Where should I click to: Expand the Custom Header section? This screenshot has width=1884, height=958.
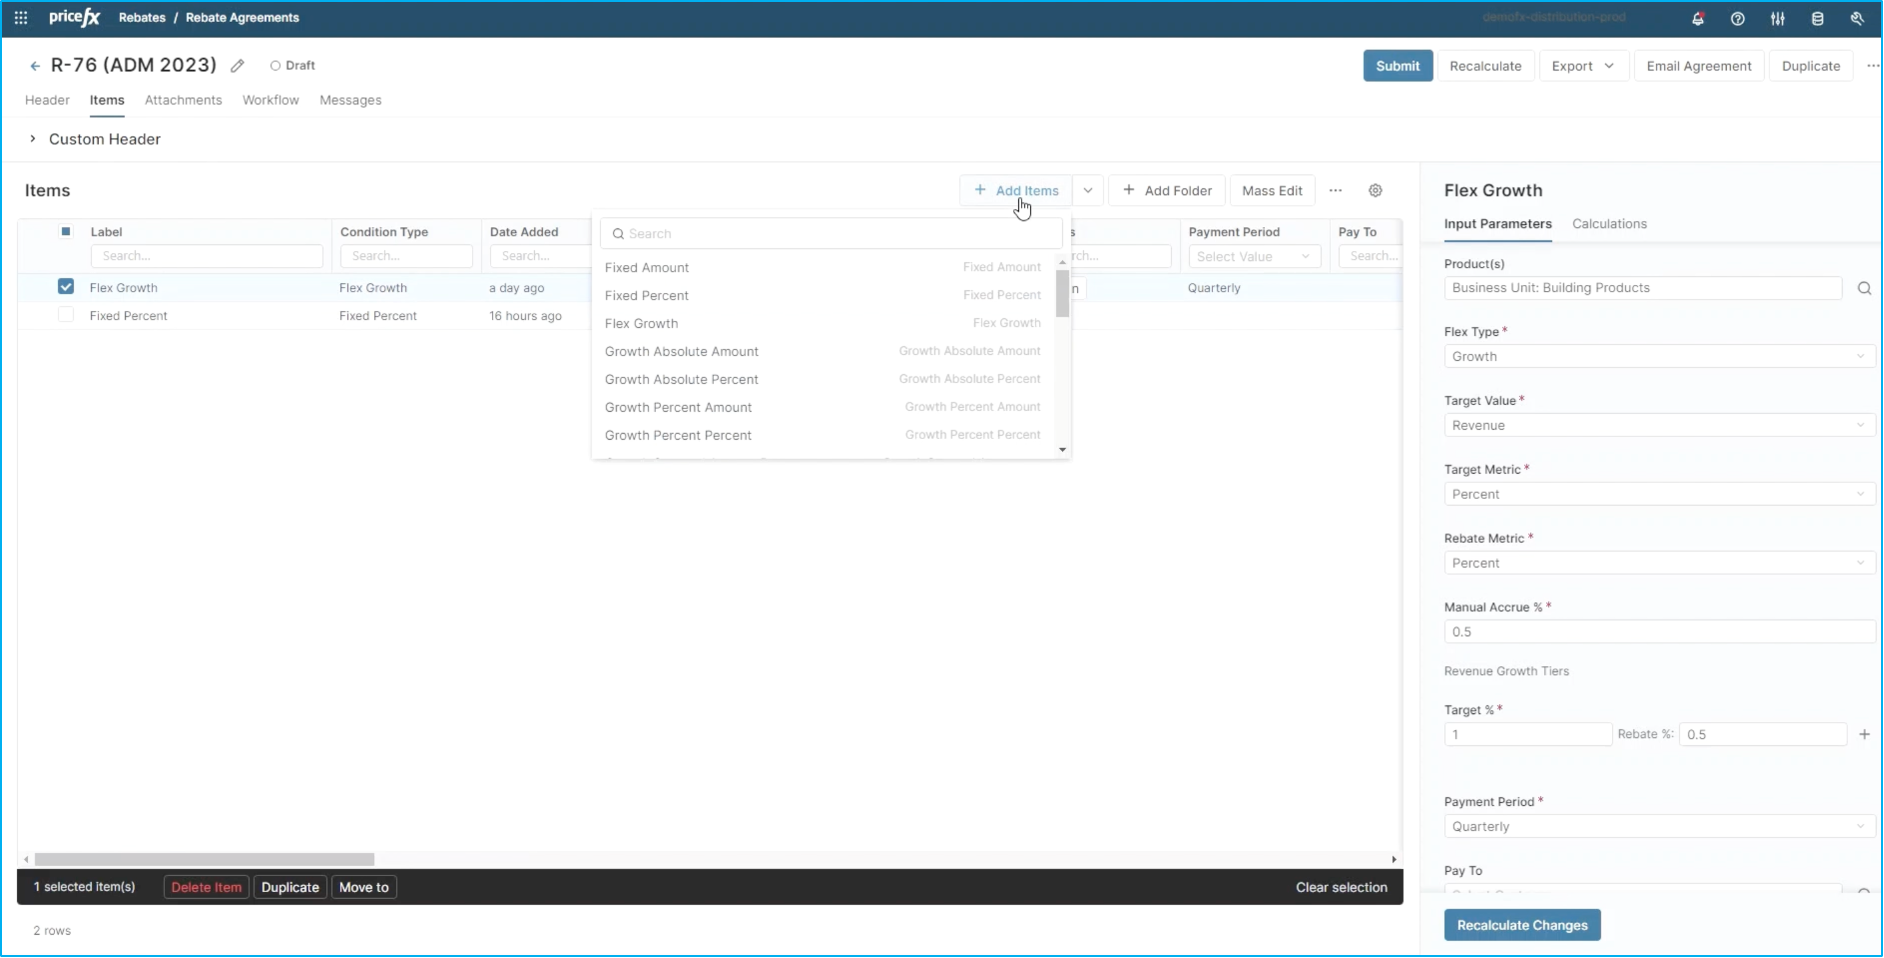33,139
